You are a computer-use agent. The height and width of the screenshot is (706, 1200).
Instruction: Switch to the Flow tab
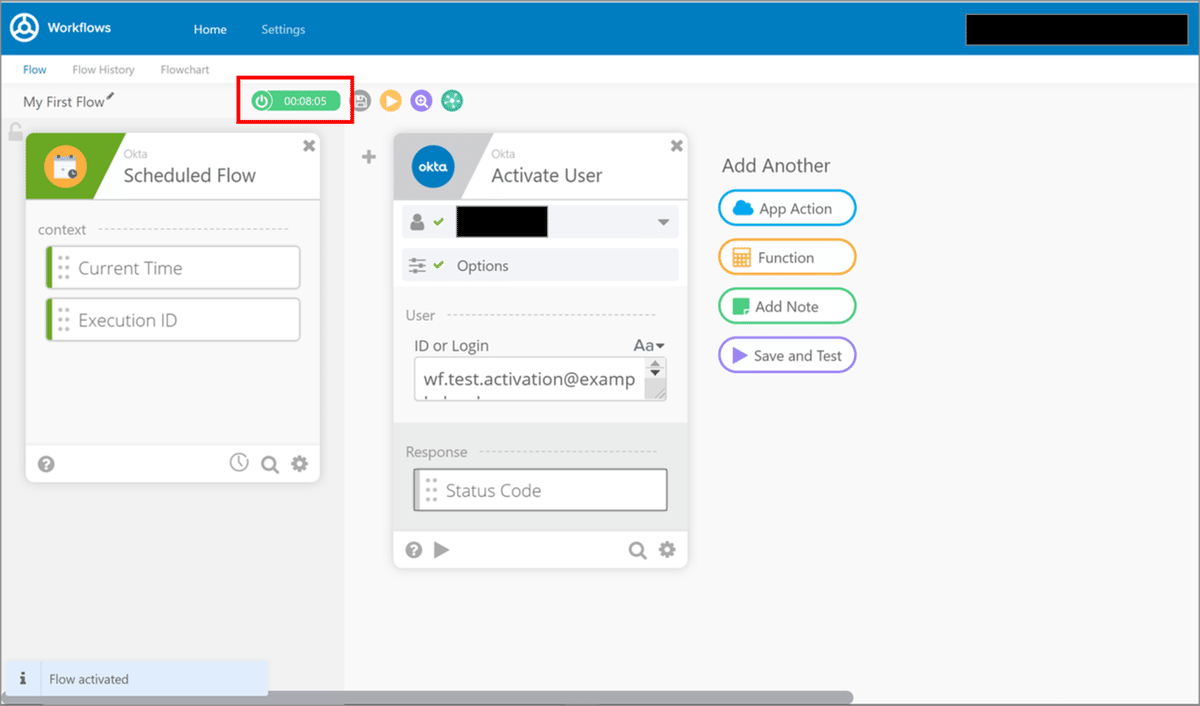click(x=35, y=70)
